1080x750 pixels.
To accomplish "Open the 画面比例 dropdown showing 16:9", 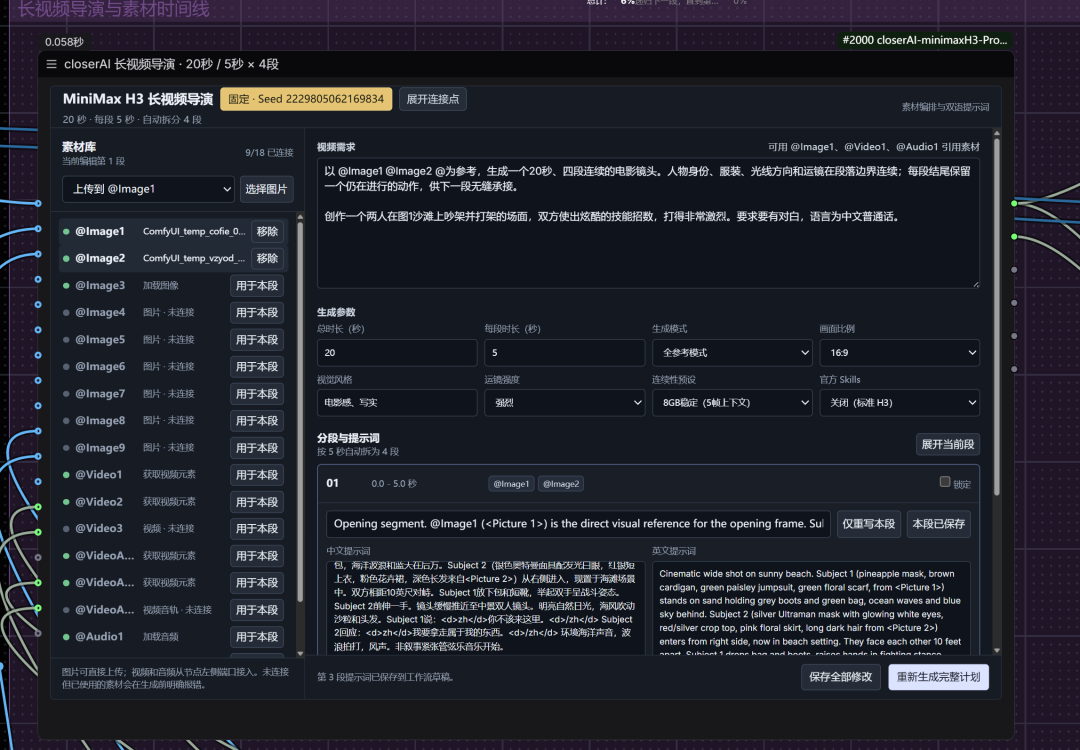I will (900, 353).
